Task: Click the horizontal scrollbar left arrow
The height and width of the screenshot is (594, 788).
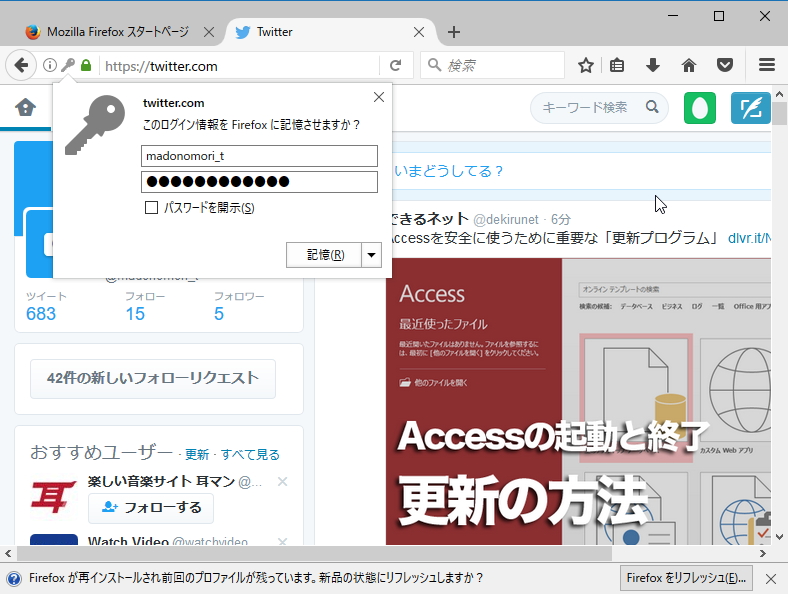Action: point(8,553)
